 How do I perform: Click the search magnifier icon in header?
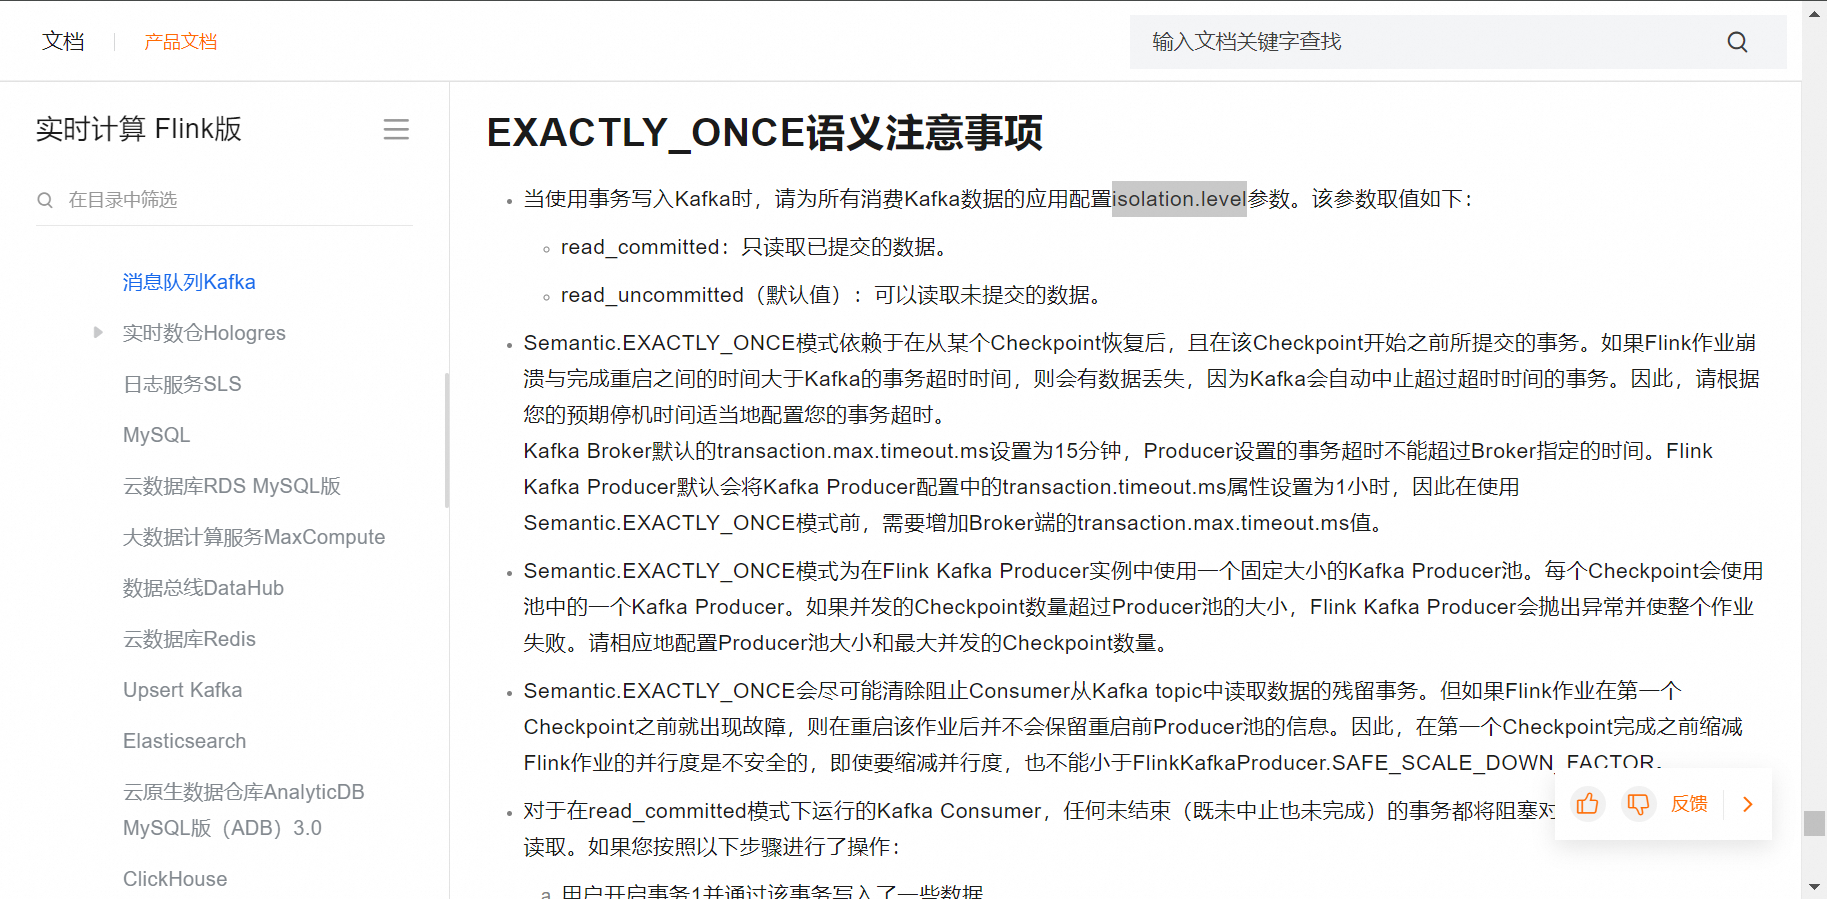click(1737, 42)
